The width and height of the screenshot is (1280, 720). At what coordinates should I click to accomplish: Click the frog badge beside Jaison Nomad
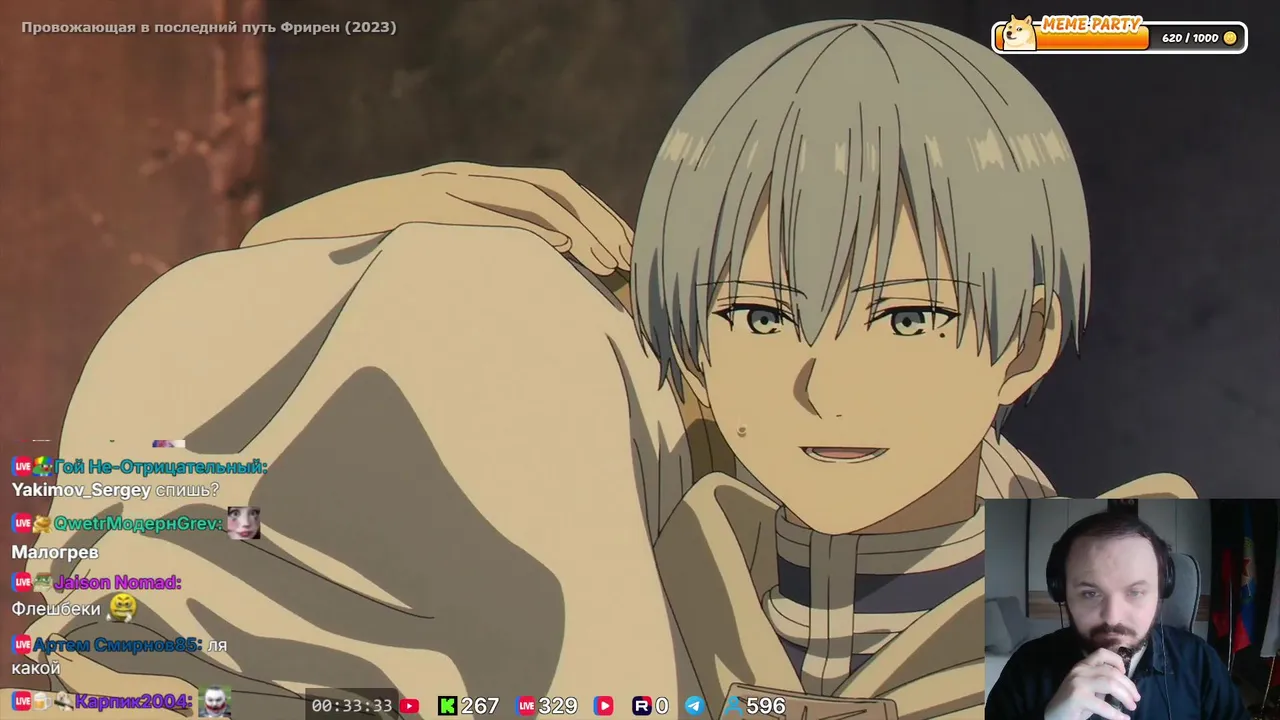pyautogui.click(x=43, y=582)
